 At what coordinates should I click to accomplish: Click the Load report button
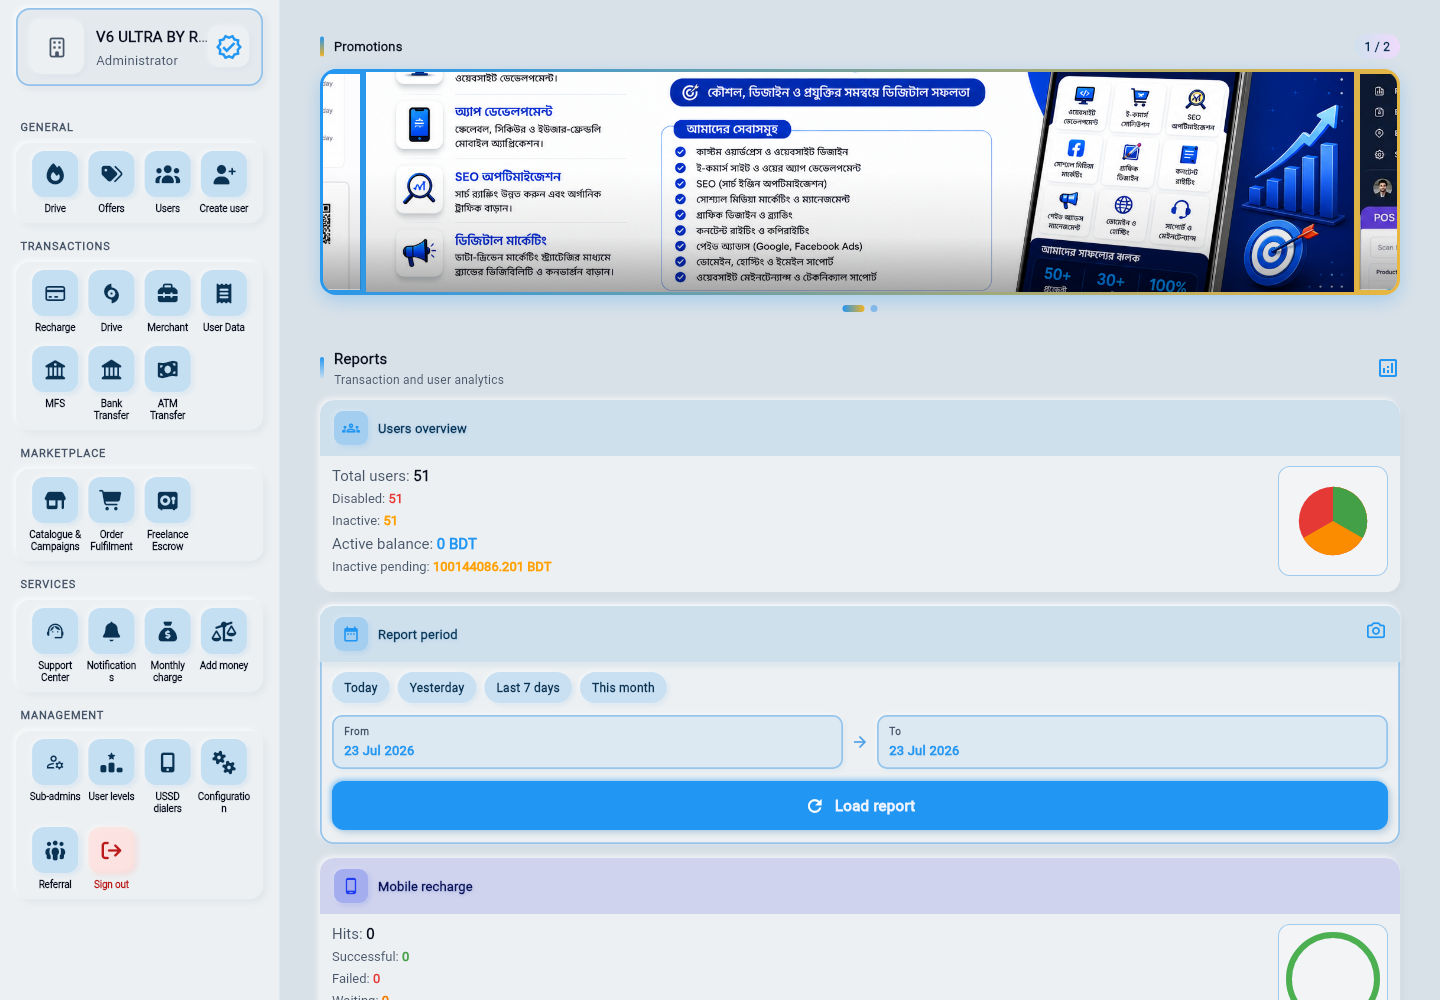tap(860, 806)
